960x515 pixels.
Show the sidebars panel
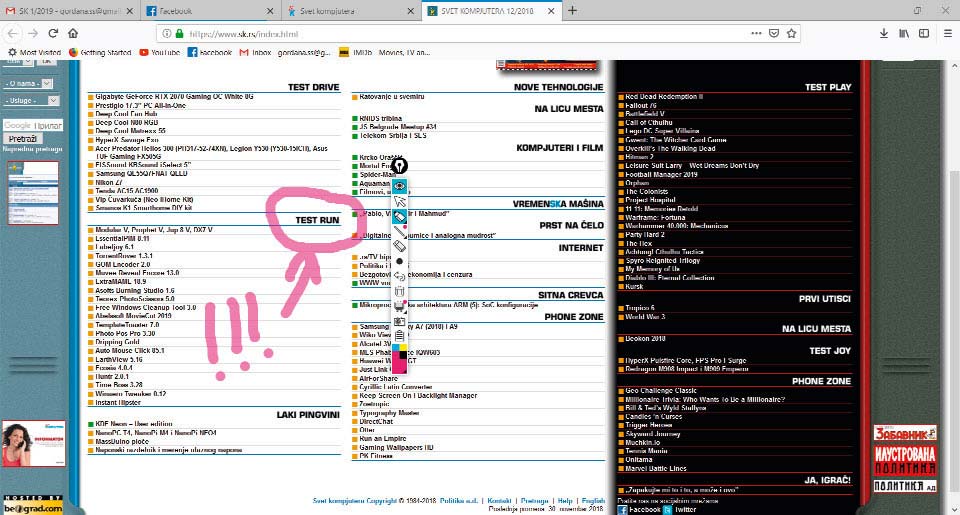point(924,33)
